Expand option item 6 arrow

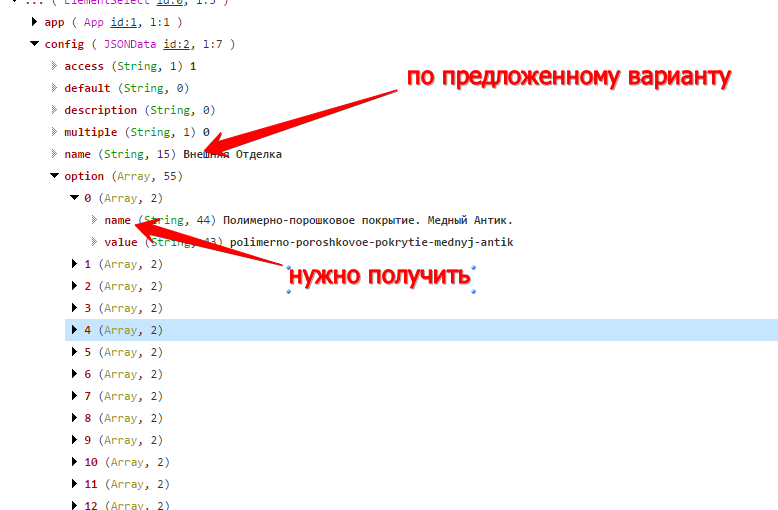[x=74, y=374]
